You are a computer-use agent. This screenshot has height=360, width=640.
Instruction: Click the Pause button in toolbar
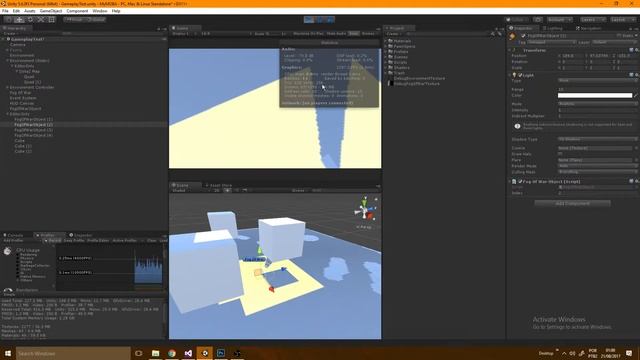coord(320,20)
